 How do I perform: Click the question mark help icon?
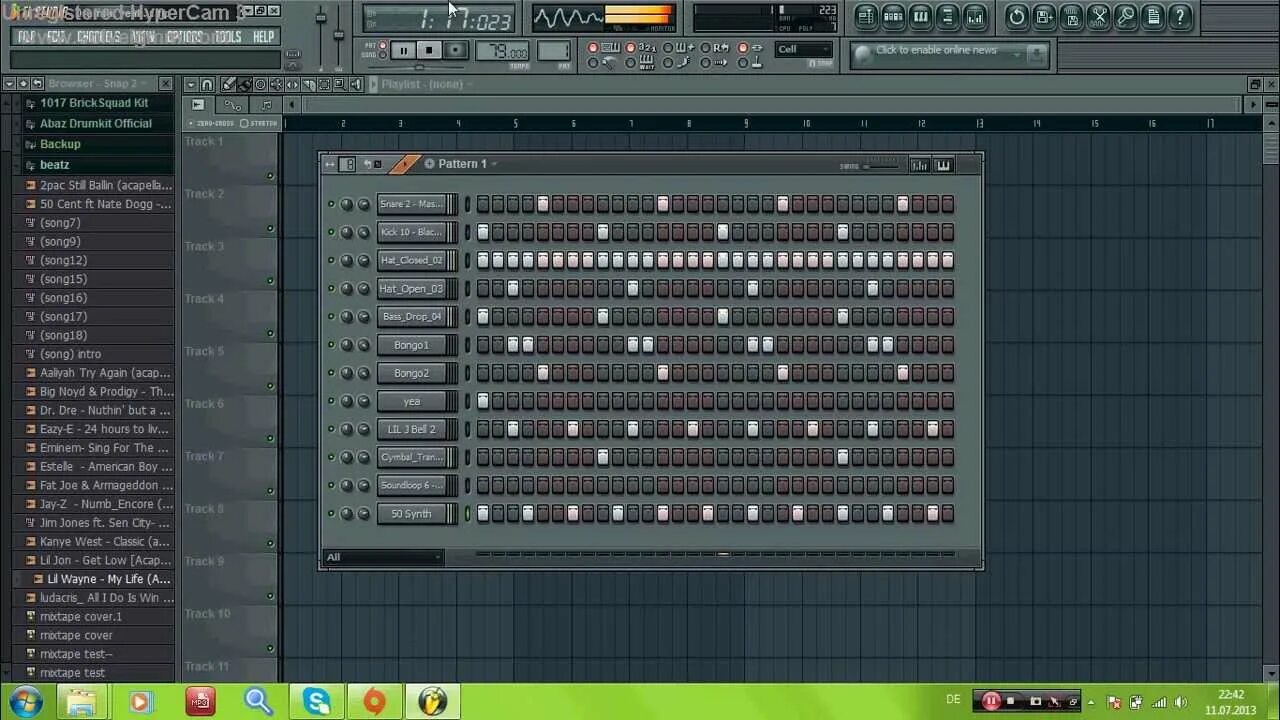point(1180,16)
